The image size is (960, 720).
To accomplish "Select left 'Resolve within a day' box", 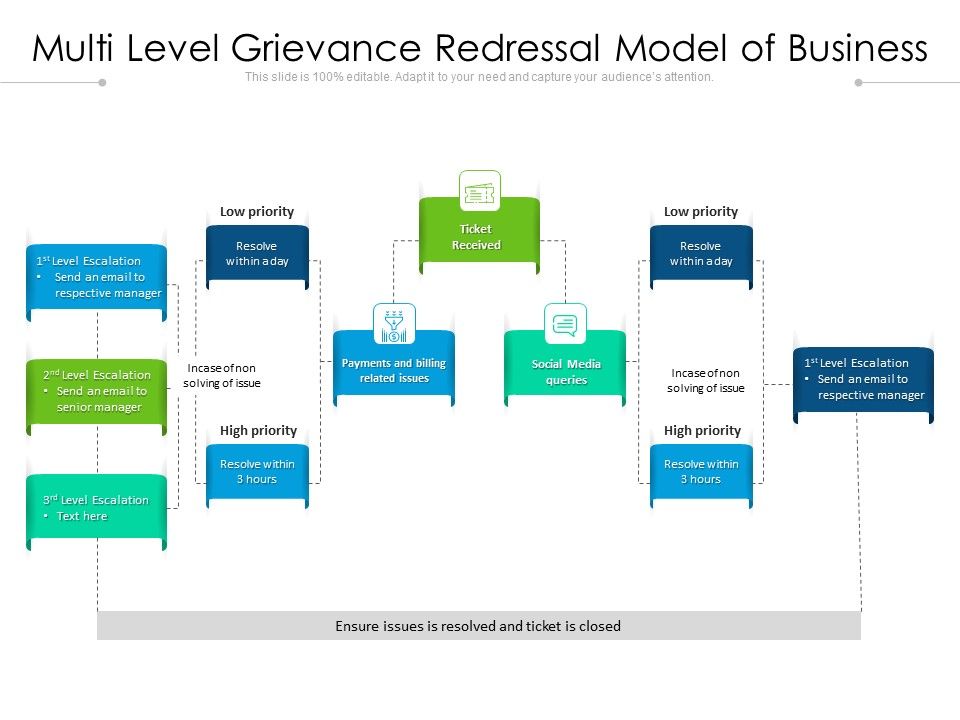I will 257,257.
